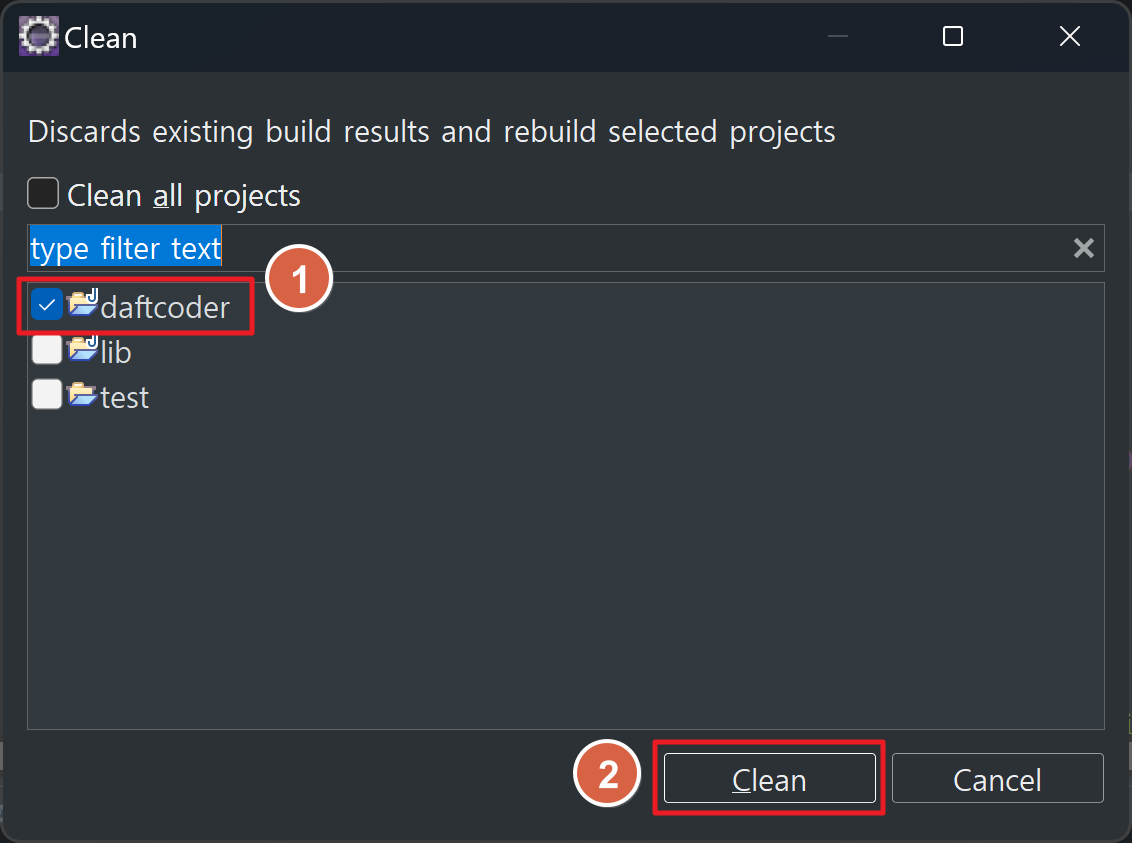Enable the Clean all projects checkbox

[42, 193]
